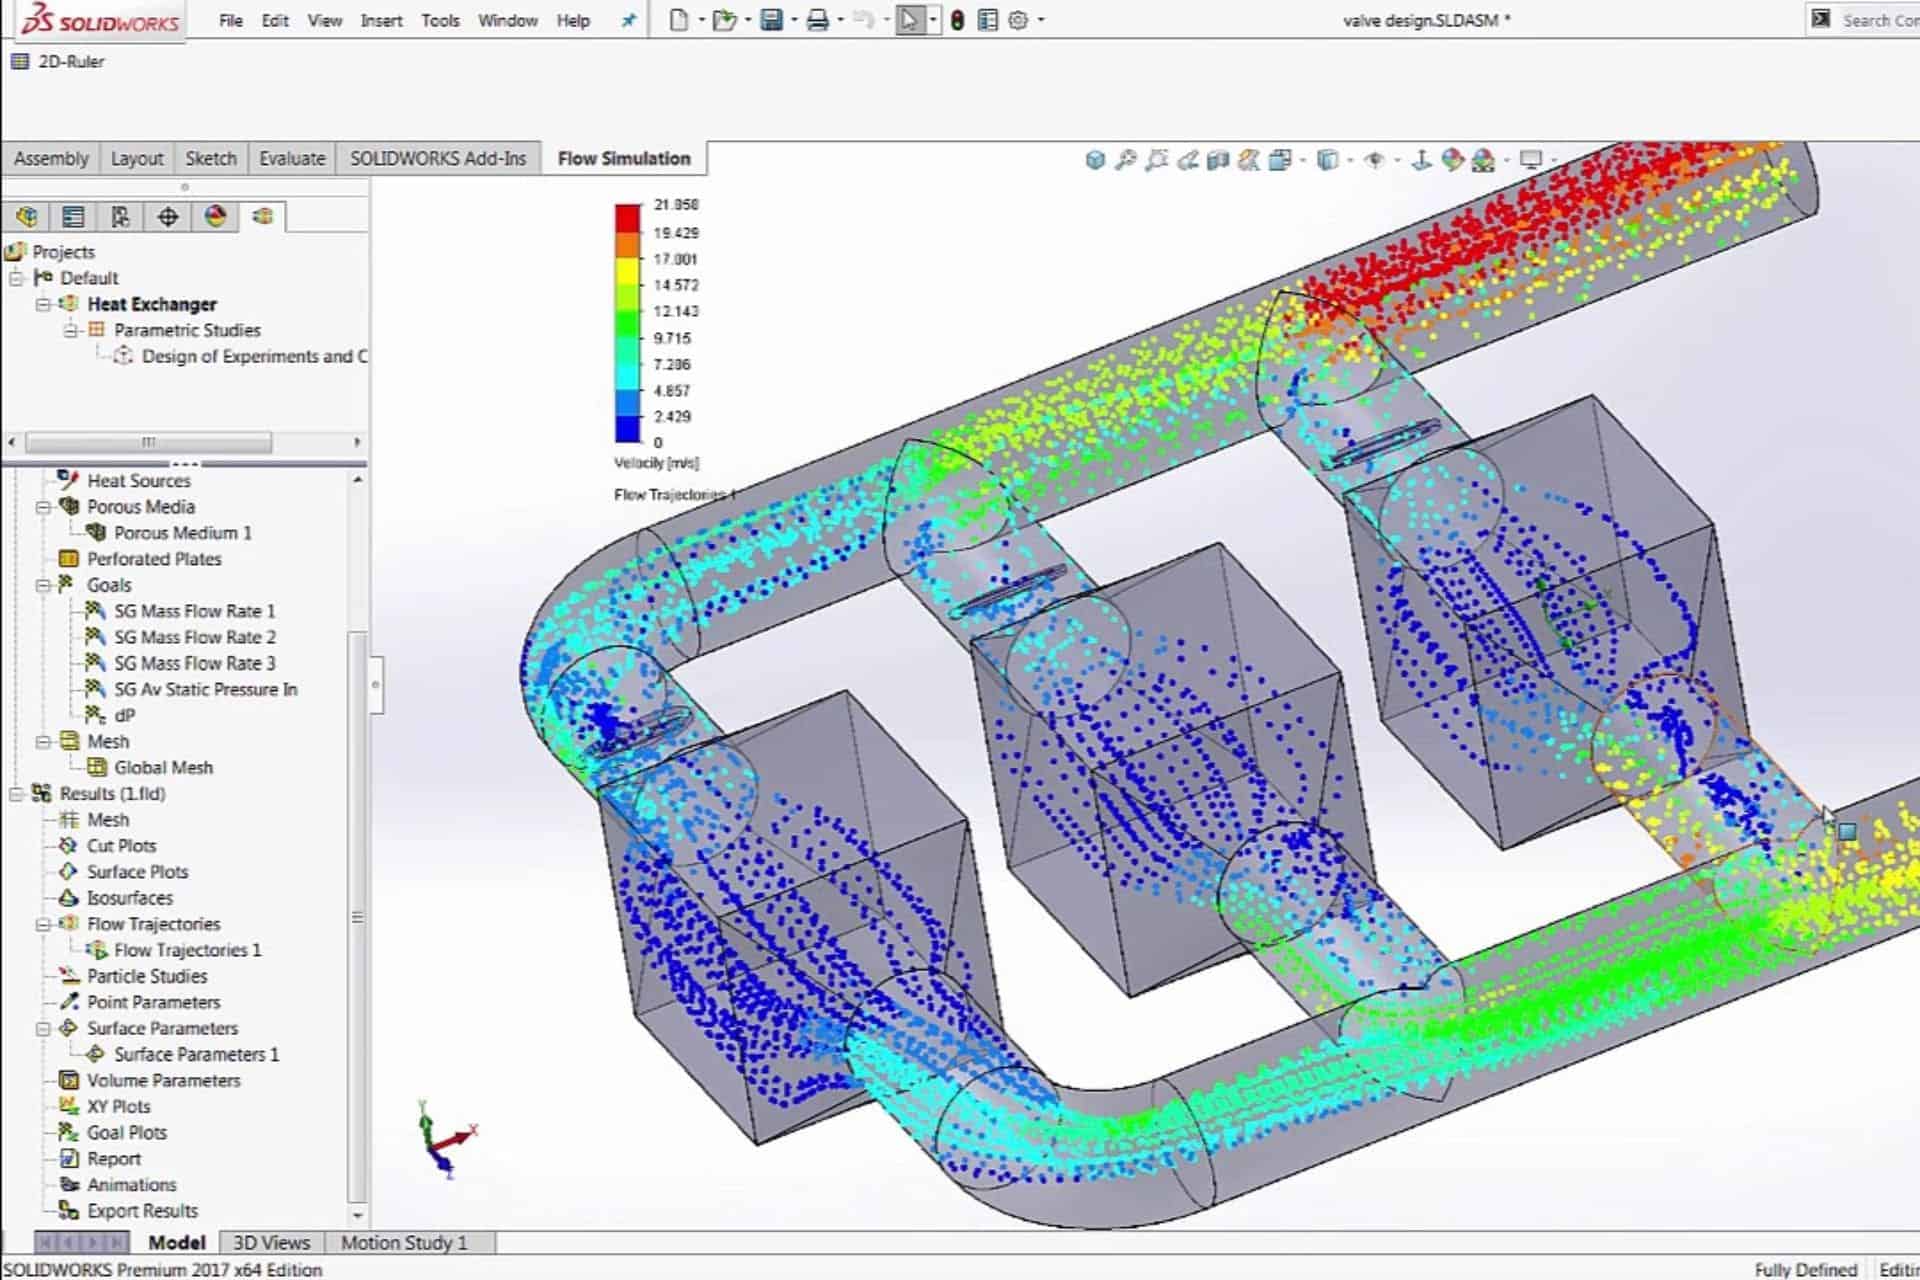
Task: Click the Zoom to Fit magnifier icon
Action: [1126, 160]
